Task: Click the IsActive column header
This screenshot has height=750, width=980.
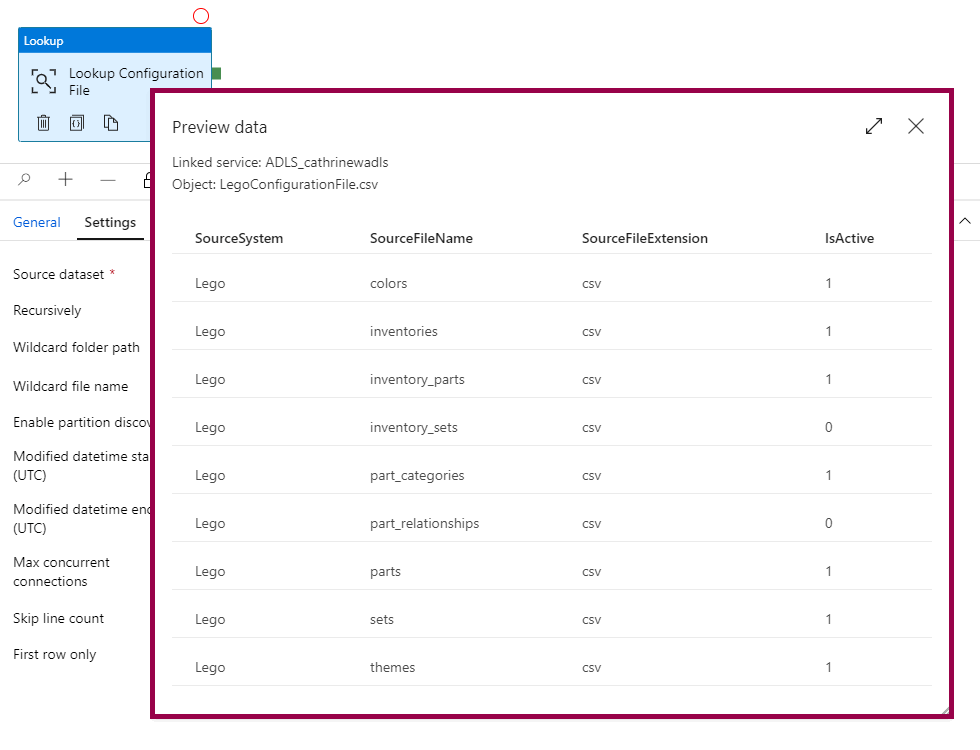Action: click(x=849, y=238)
